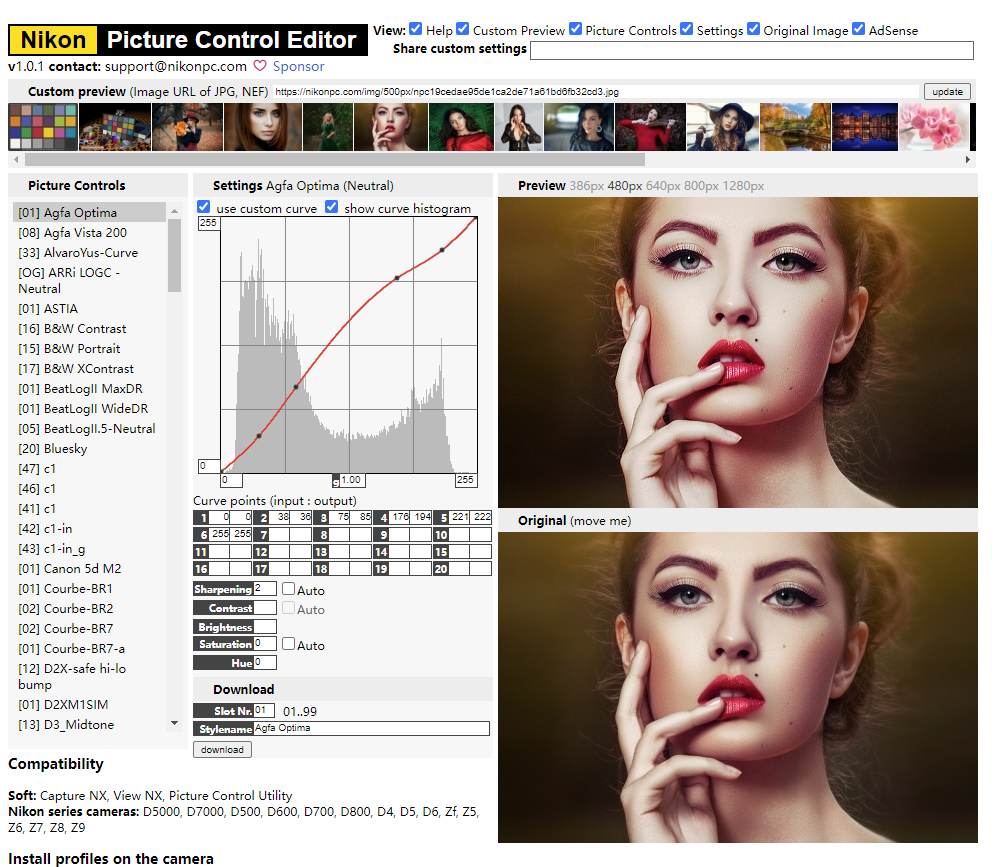Toggle the Original Image view checkbox
The width and height of the screenshot is (997, 867).
753,29
